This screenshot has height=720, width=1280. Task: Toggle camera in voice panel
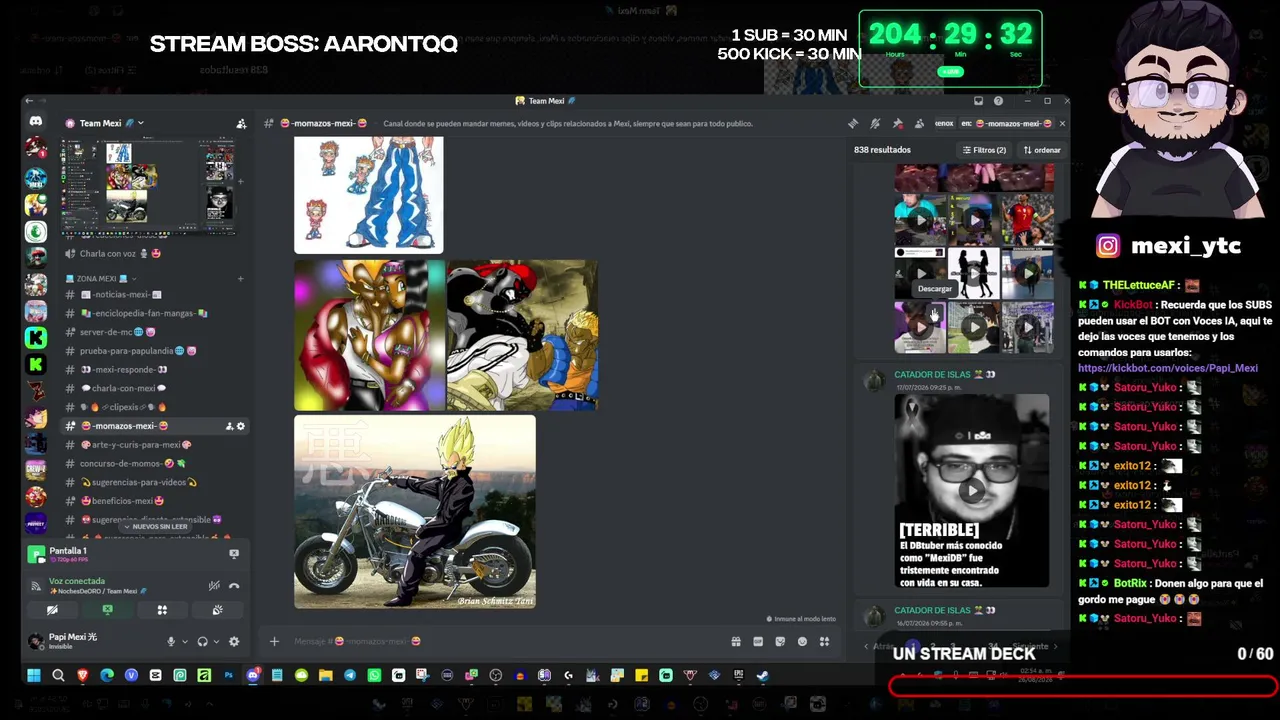[52, 610]
